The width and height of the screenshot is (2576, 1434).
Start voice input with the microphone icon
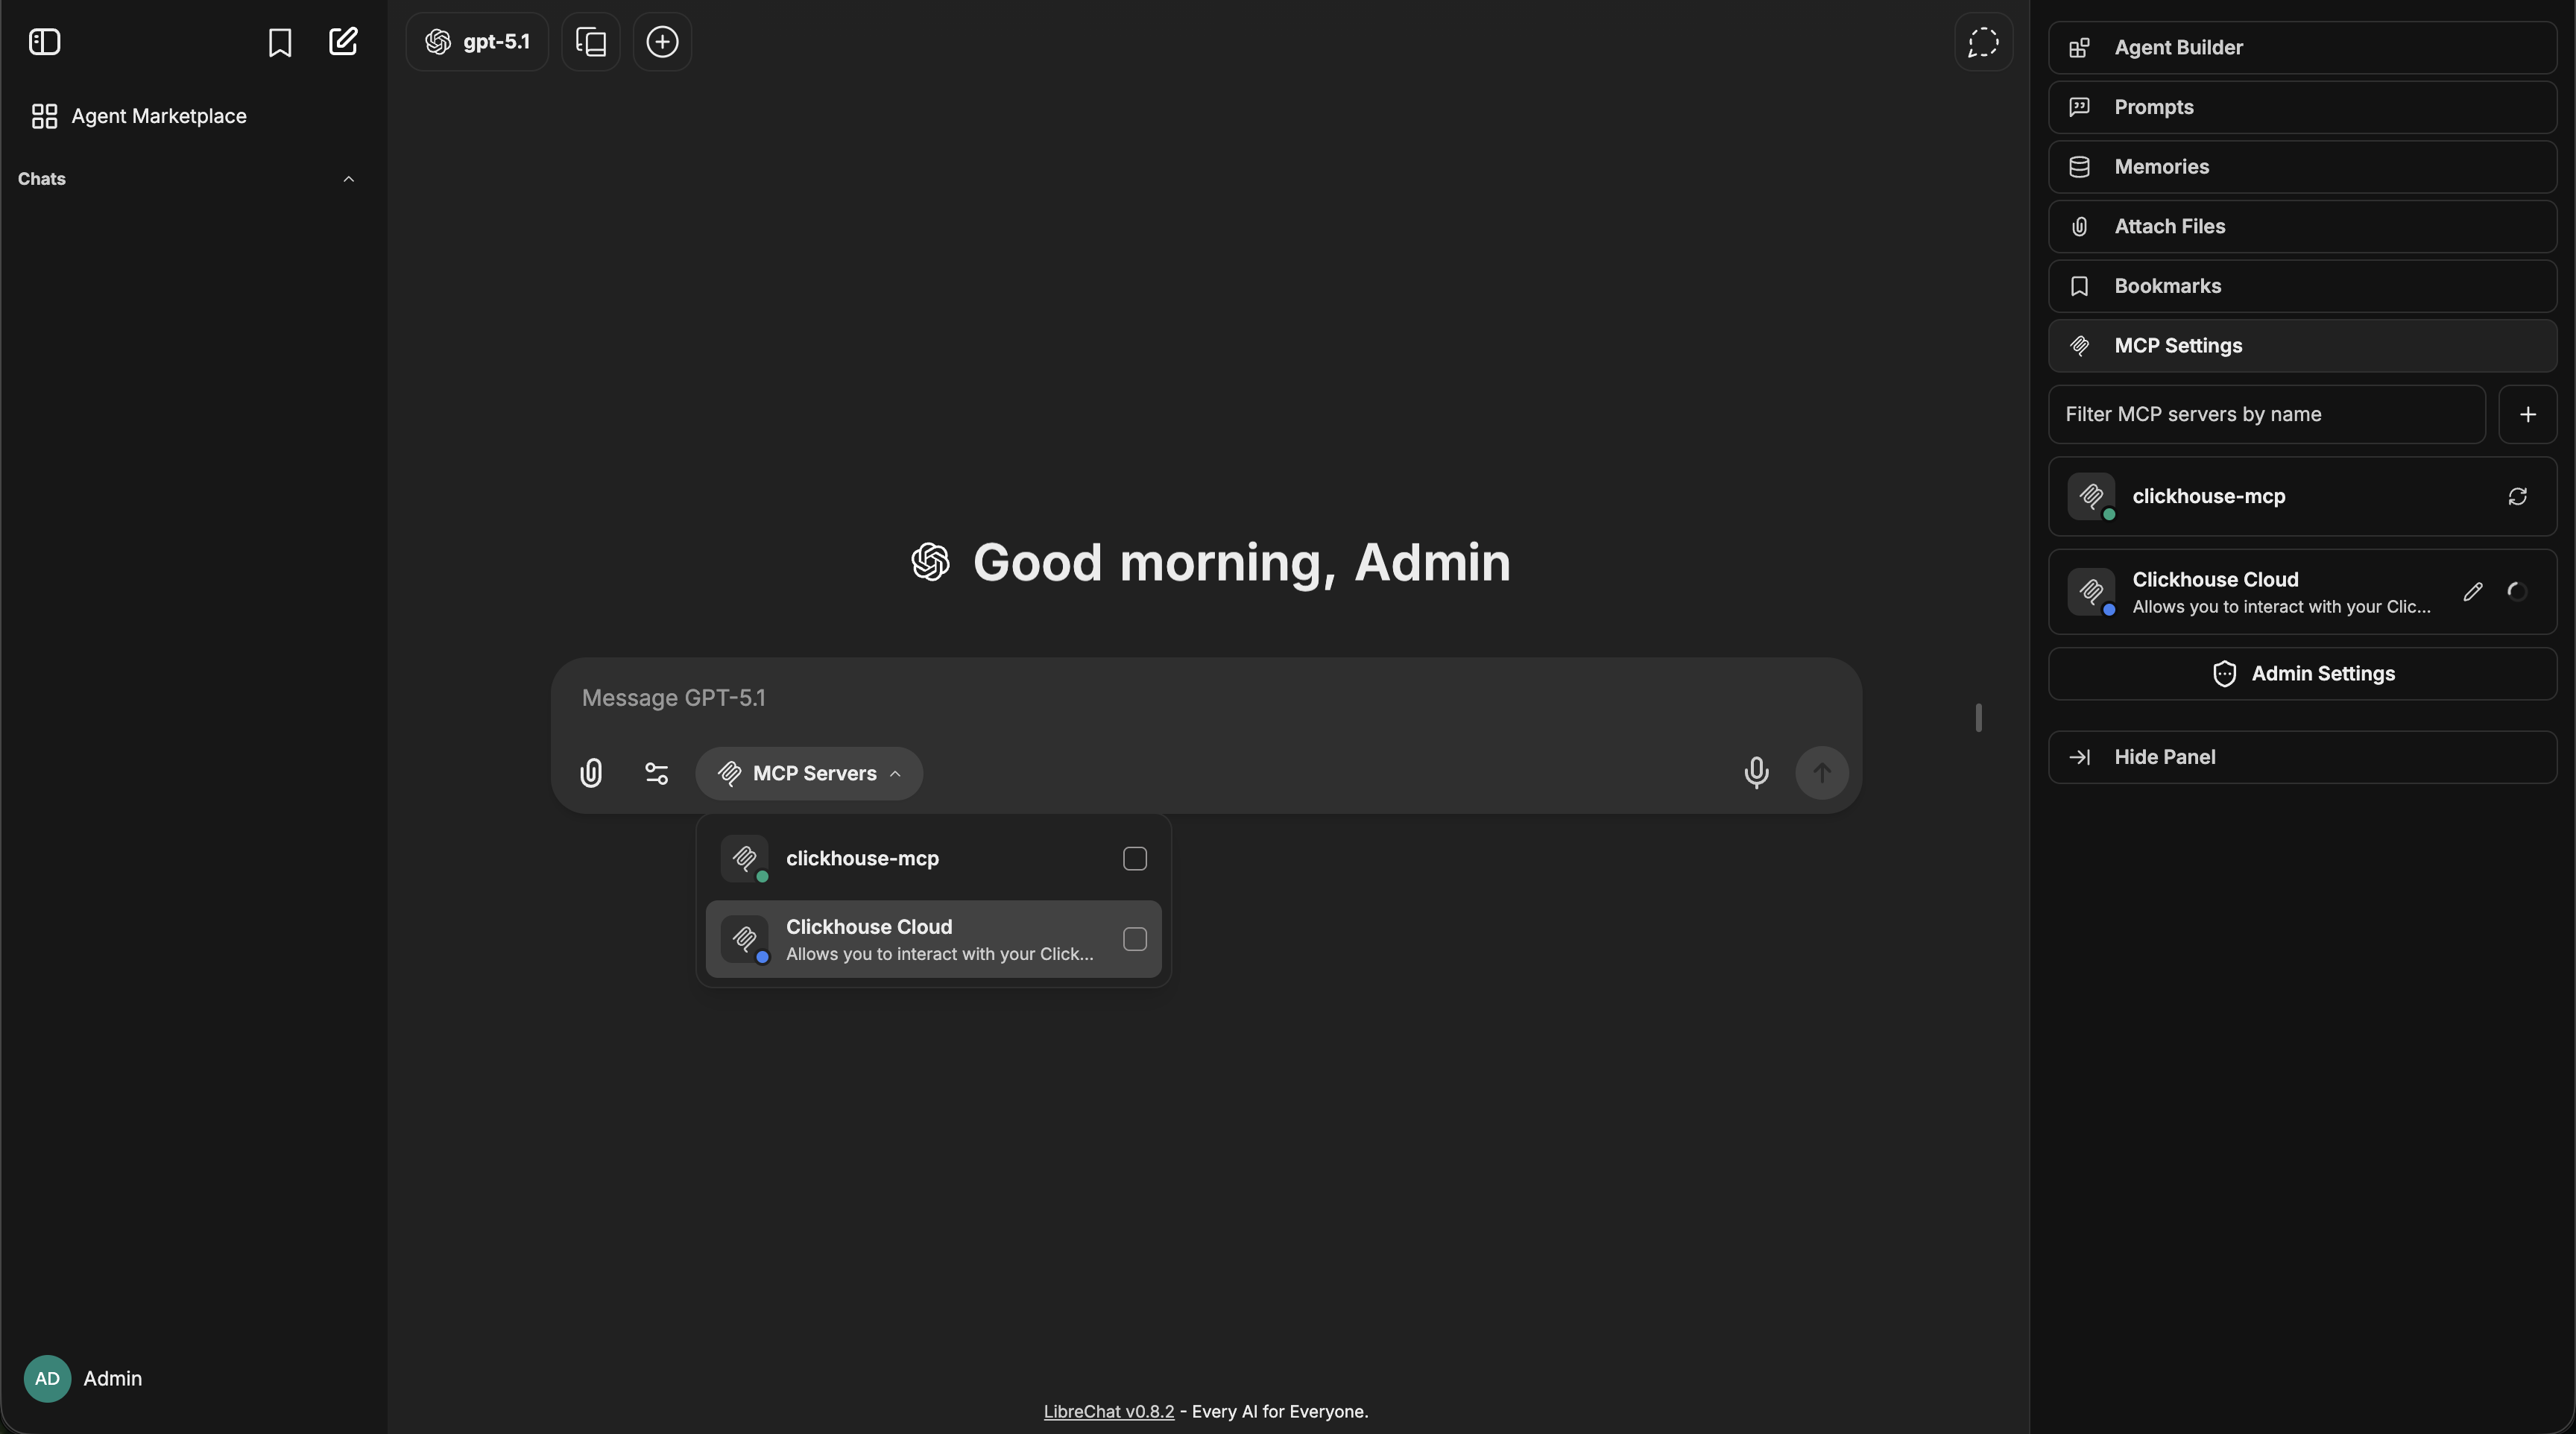[x=1757, y=773]
